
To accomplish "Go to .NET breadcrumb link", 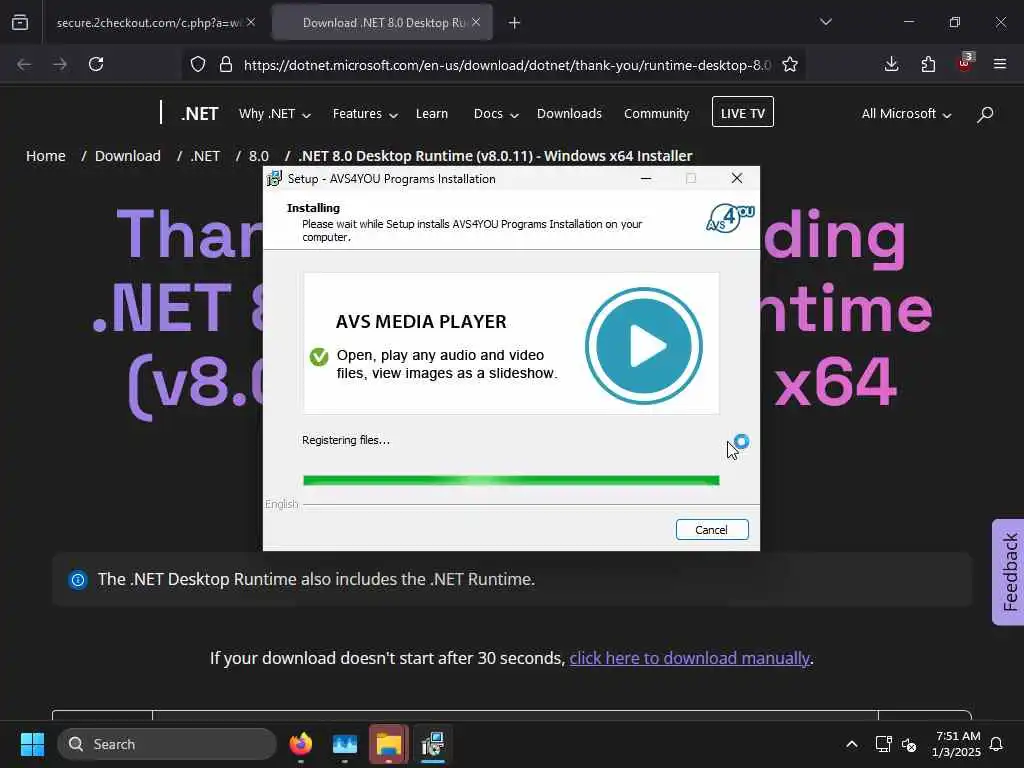I will [x=205, y=156].
